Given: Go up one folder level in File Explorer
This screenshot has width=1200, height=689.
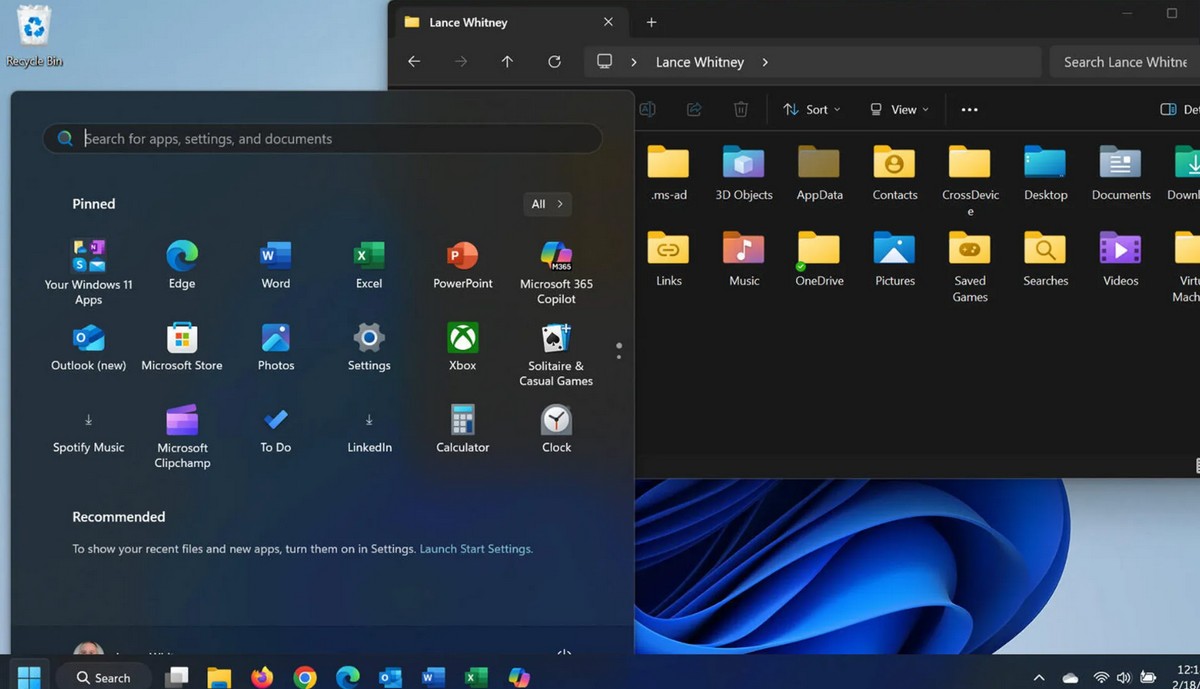Looking at the screenshot, I should tap(507, 62).
